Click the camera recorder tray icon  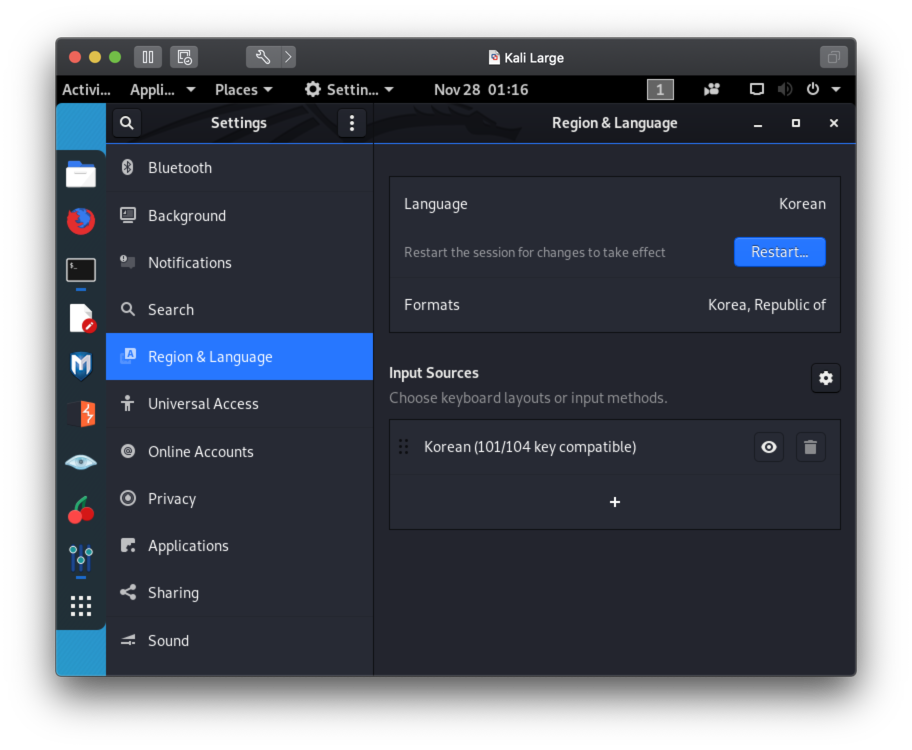coord(711,89)
